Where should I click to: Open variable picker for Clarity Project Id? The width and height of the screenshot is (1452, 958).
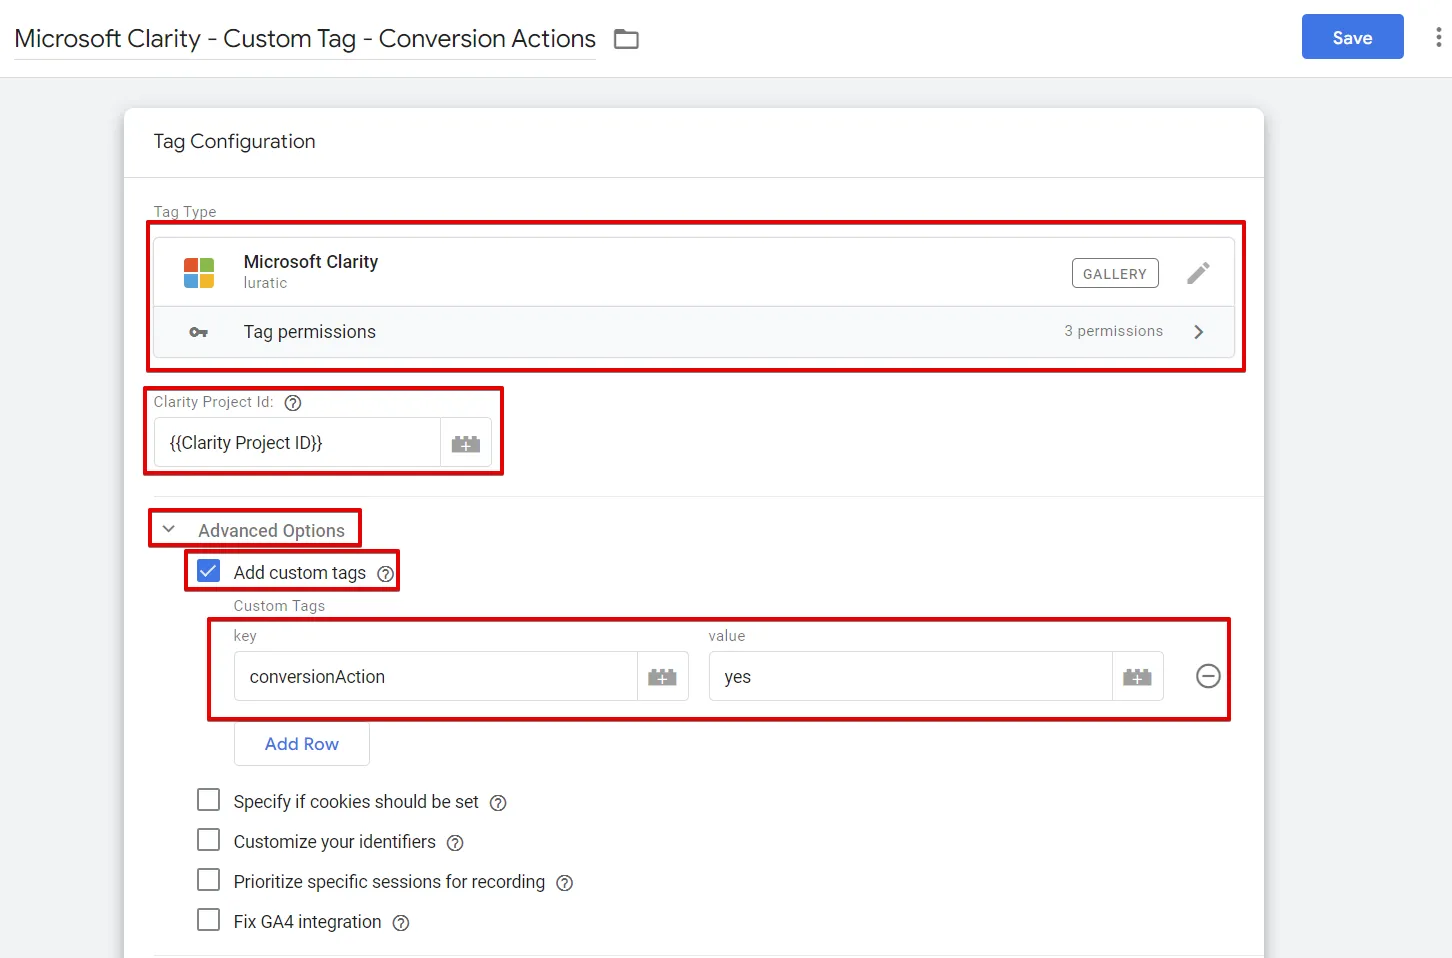click(466, 443)
